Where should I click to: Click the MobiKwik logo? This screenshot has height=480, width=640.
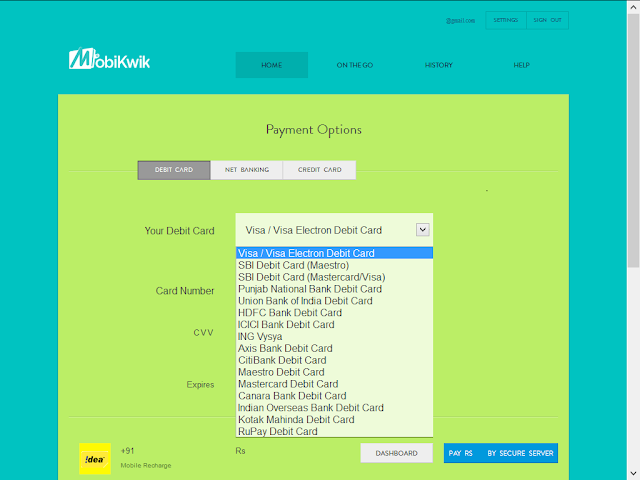[109, 59]
